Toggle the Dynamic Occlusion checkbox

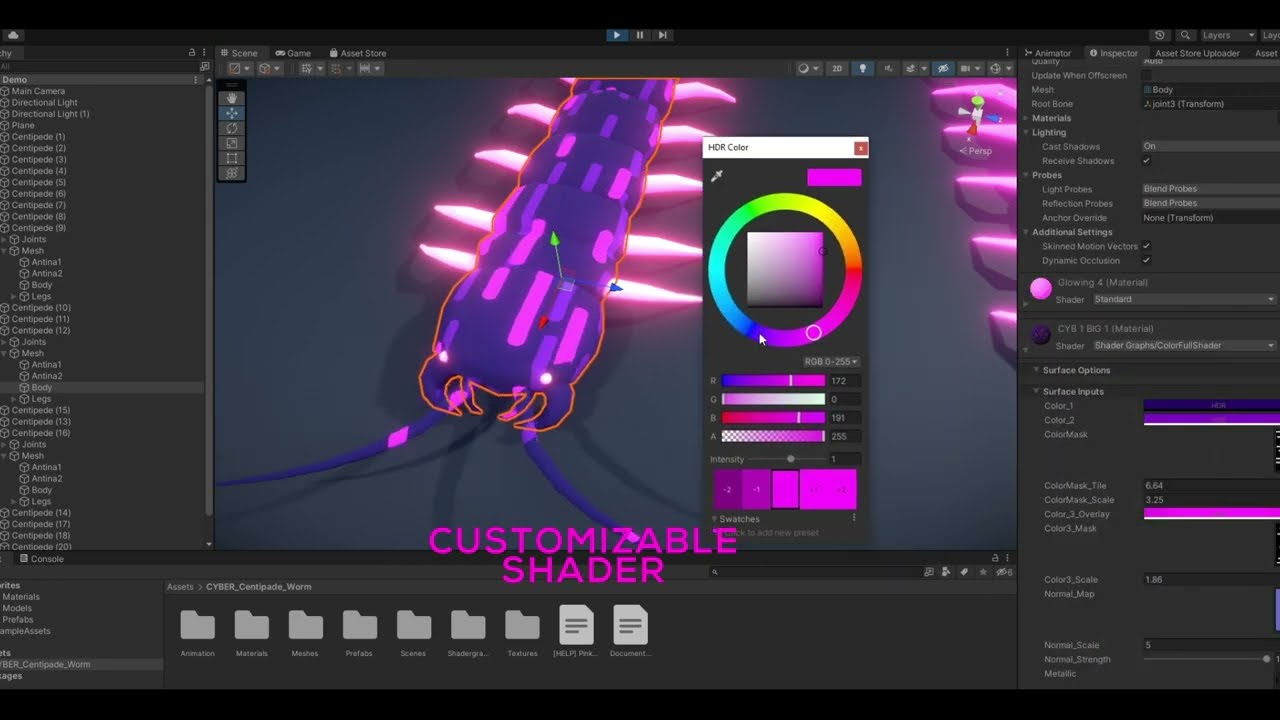pyautogui.click(x=1147, y=260)
